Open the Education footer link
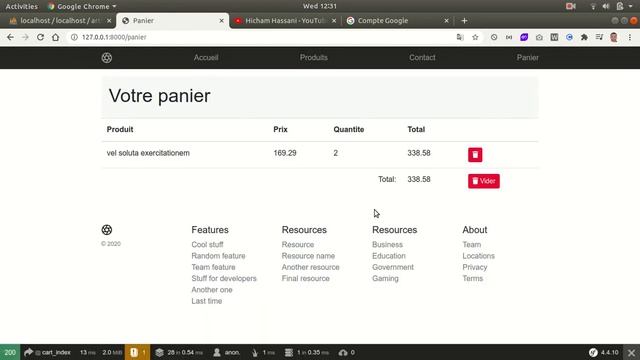 point(389,256)
